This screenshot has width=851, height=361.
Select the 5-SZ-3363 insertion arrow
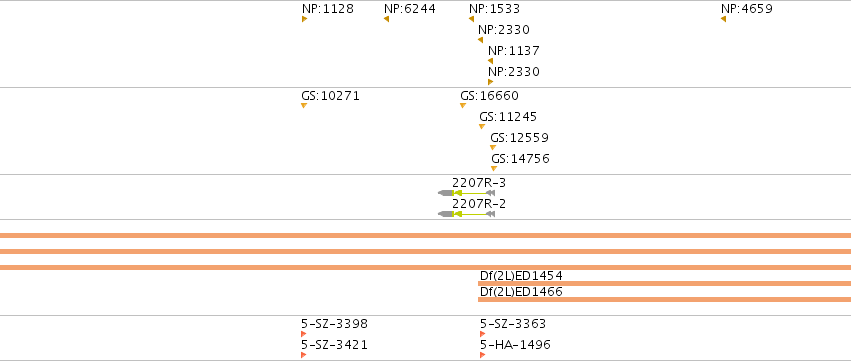(x=482, y=334)
